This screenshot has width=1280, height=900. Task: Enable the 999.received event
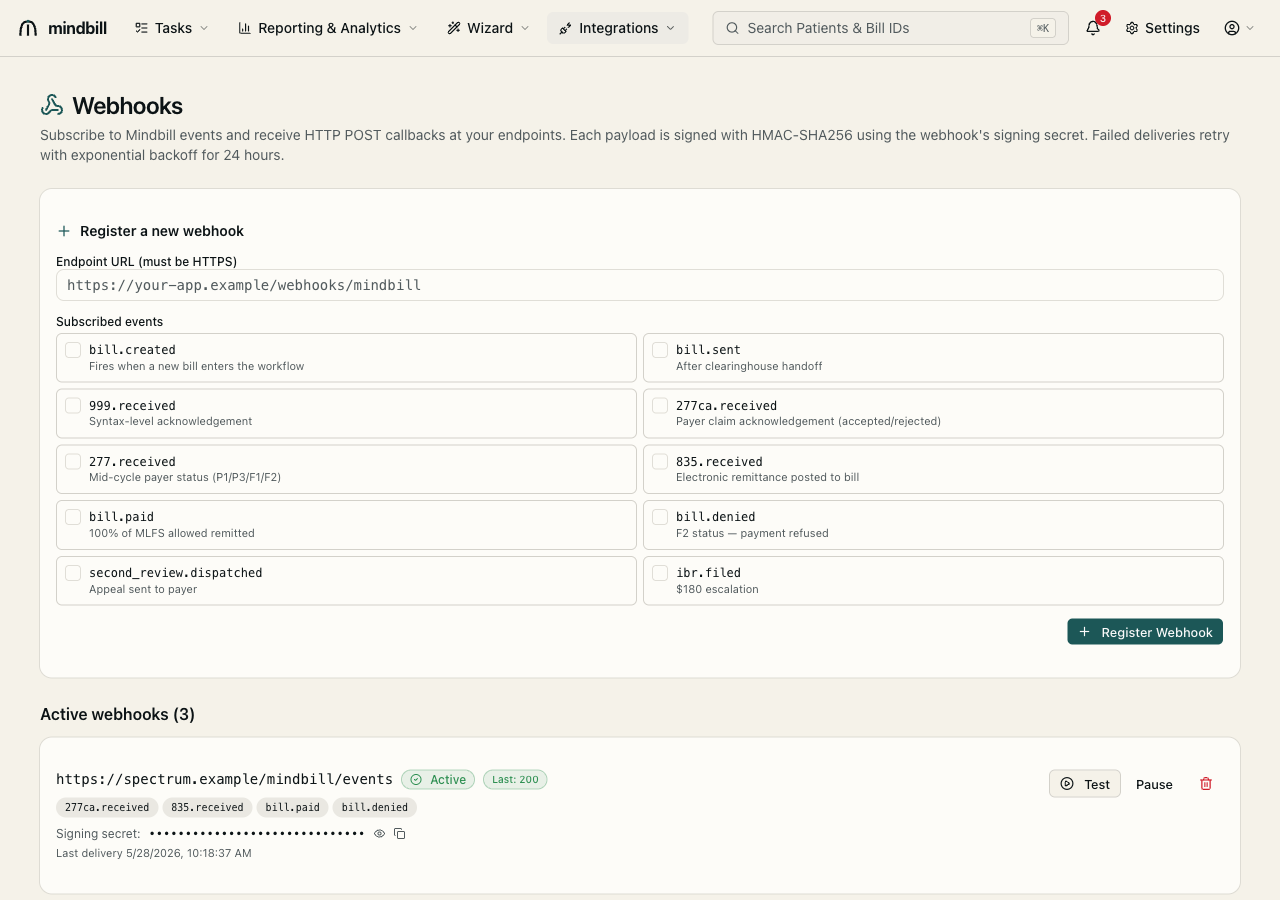click(73, 406)
